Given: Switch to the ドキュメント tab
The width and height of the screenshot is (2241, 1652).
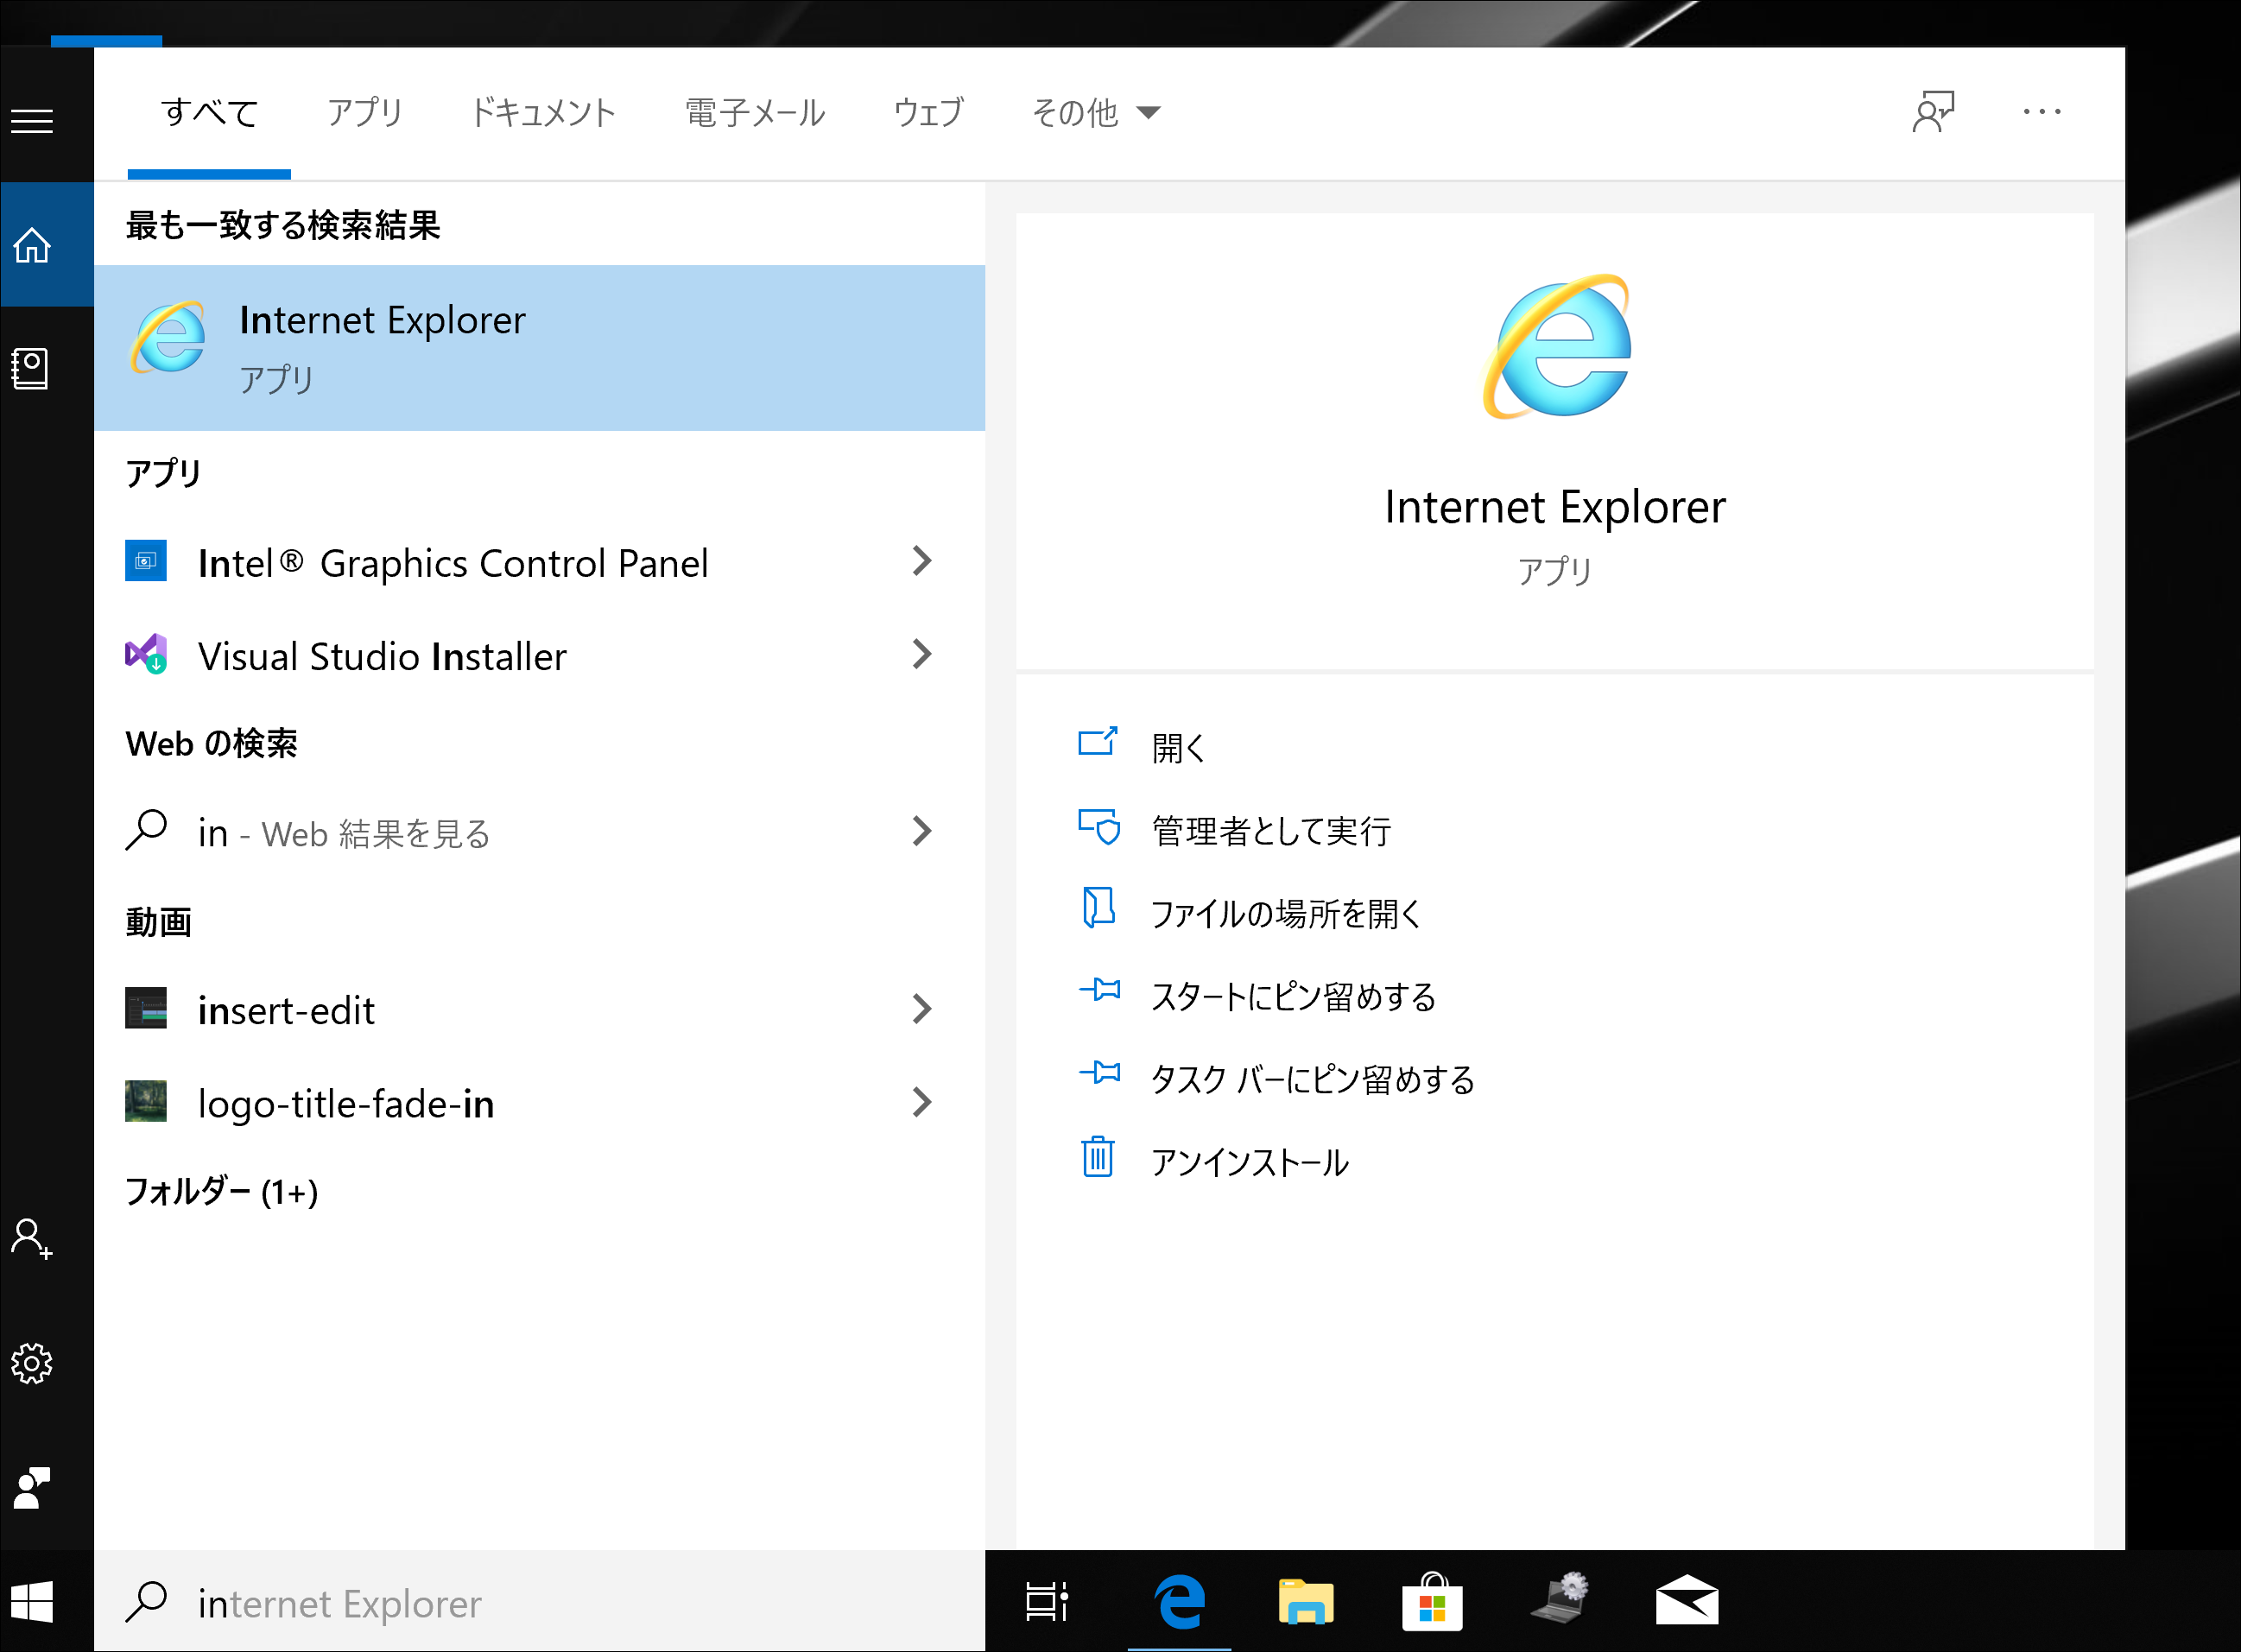Looking at the screenshot, I should click(x=543, y=112).
